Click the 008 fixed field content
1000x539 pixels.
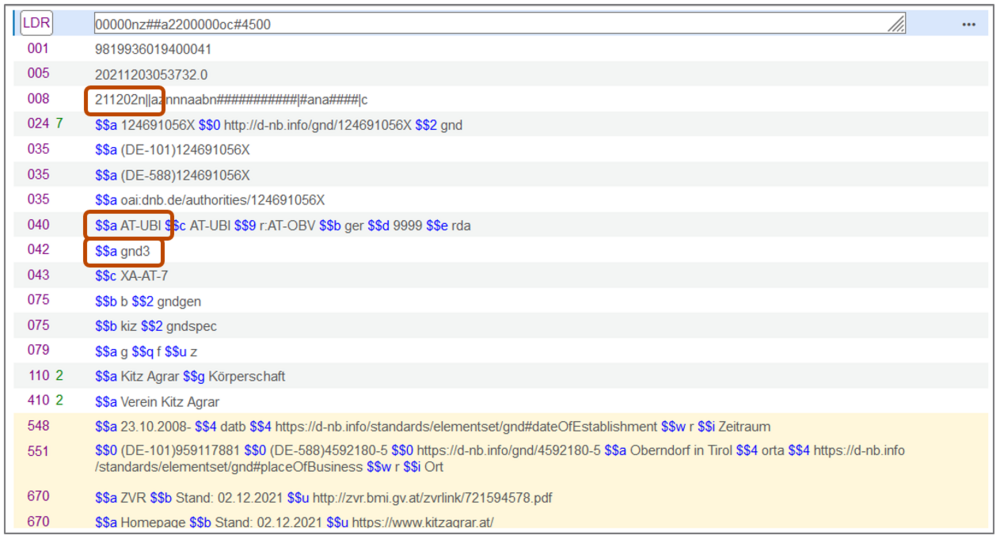pos(231,100)
